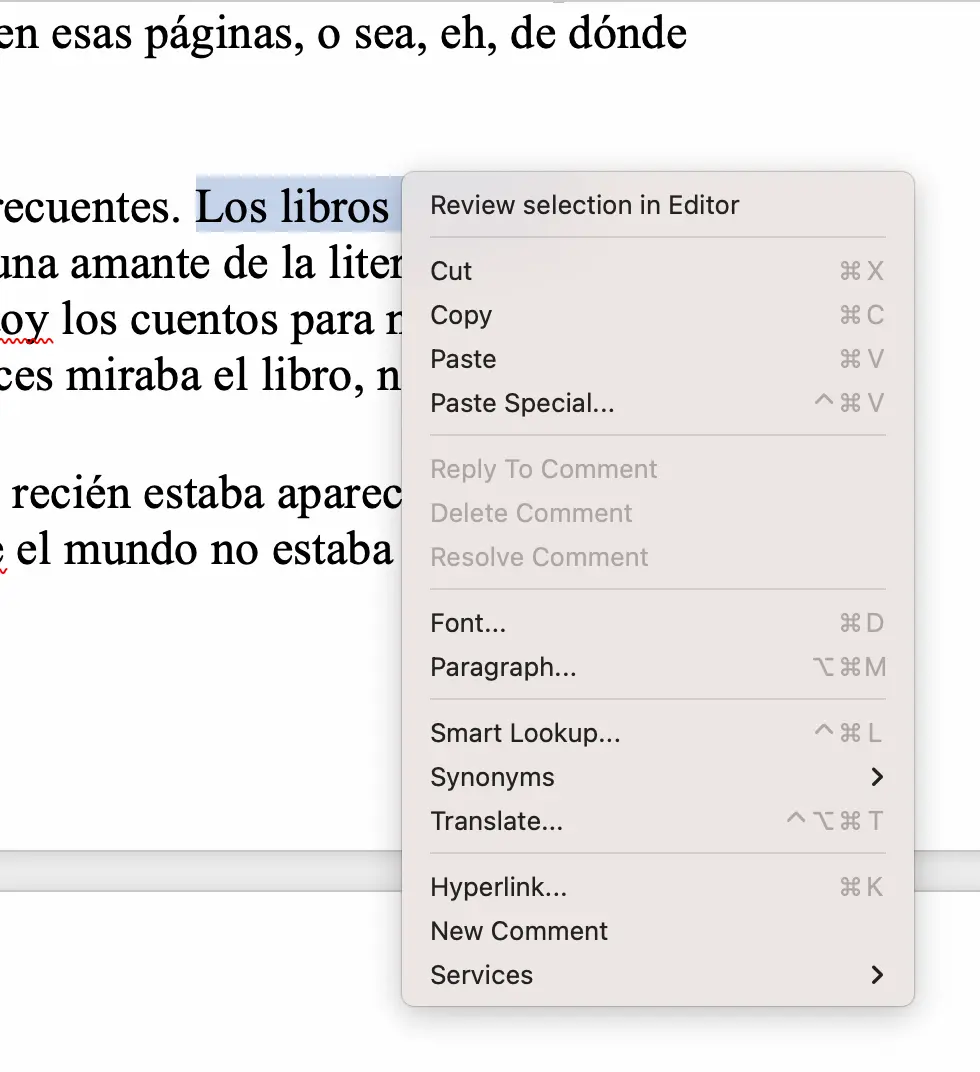Click the Synonyms chevron arrow

point(877,777)
